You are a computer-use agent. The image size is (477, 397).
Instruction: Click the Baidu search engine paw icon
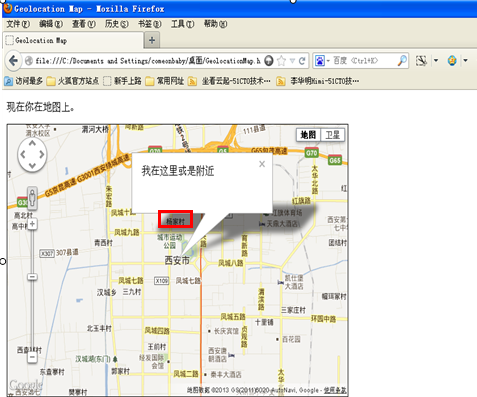(320, 61)
